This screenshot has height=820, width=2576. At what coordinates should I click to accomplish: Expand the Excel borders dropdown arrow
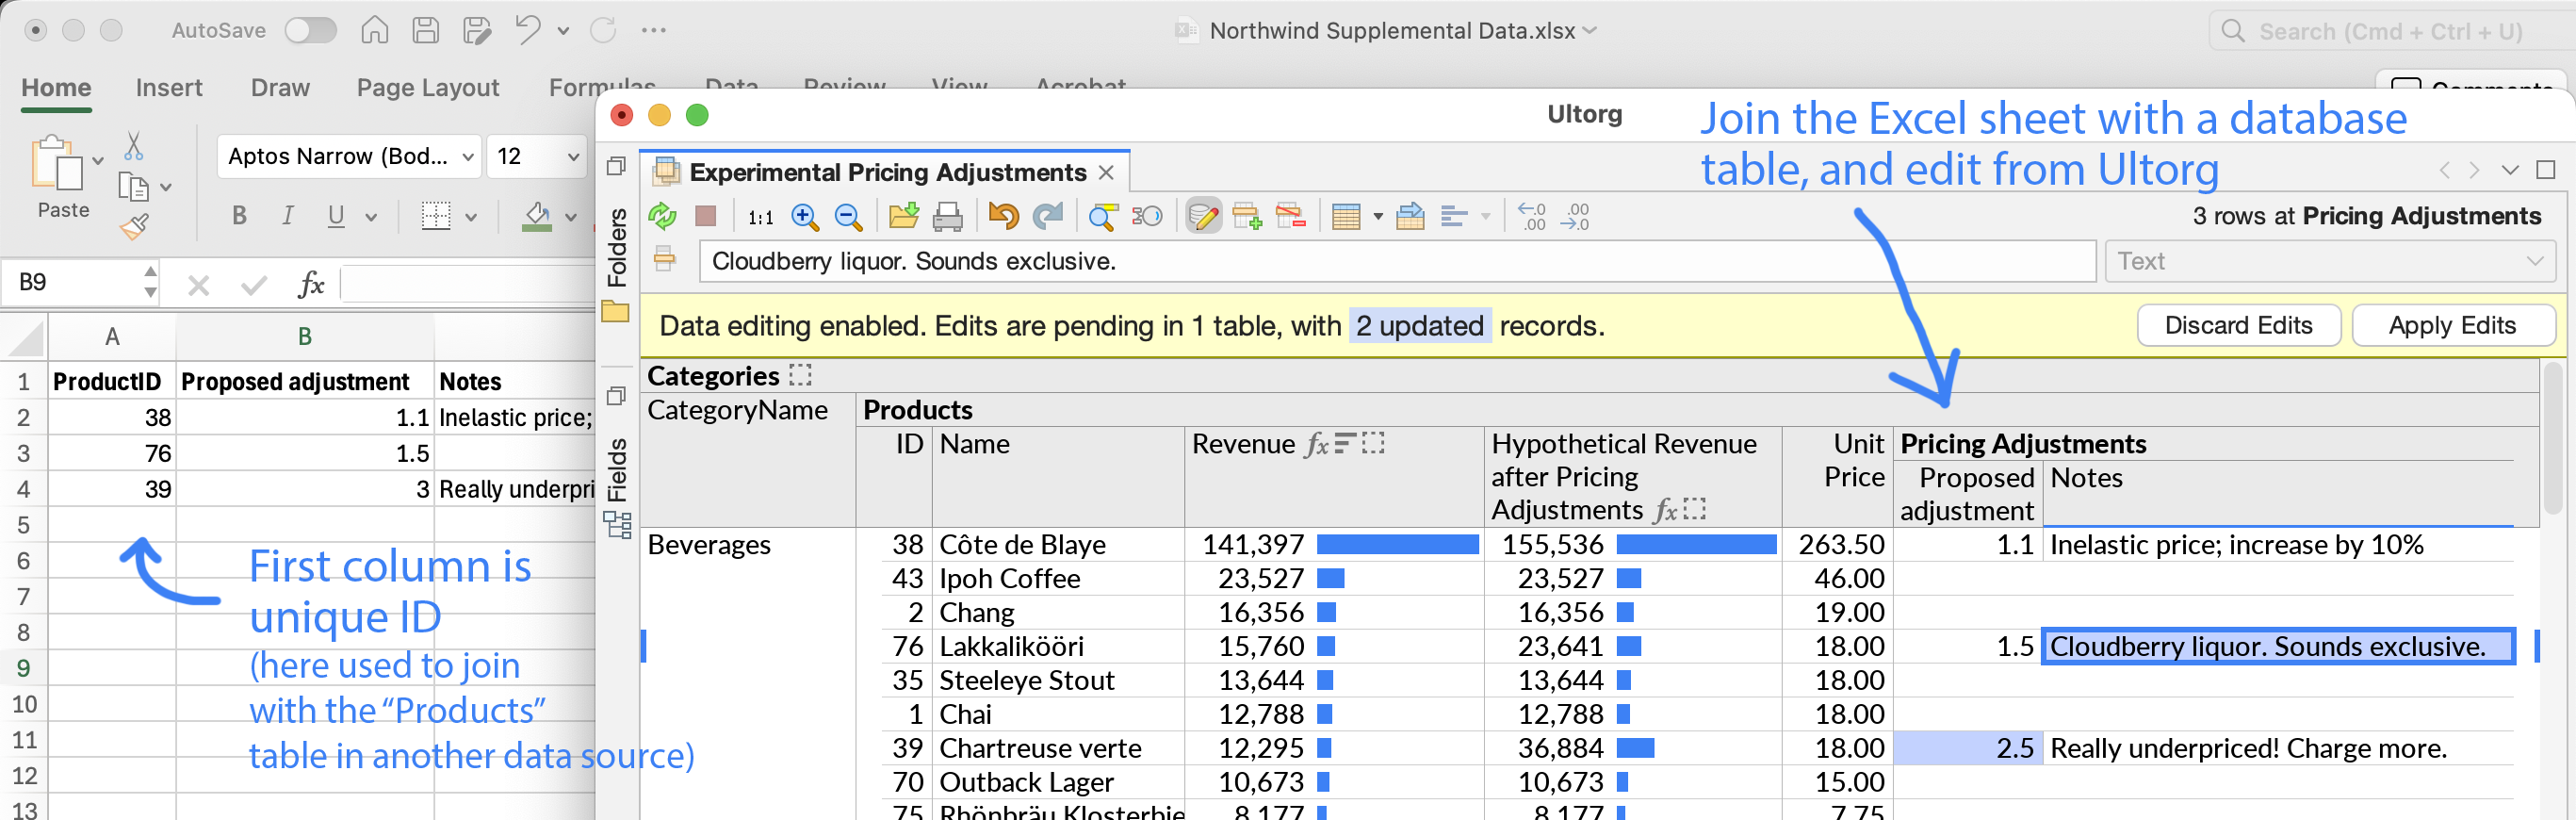click(x=471, y=217)
